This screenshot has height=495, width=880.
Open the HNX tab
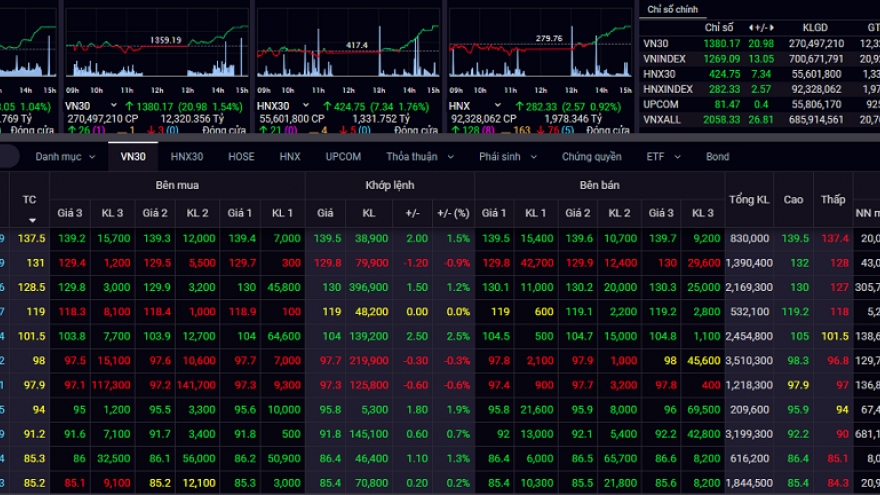(290, 157)
